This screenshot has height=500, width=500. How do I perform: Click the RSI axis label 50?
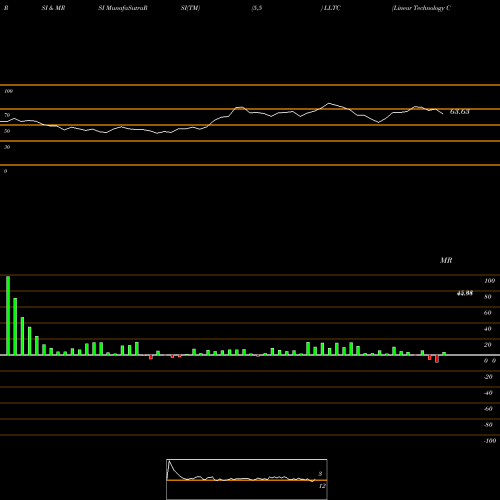pos(7,131)
